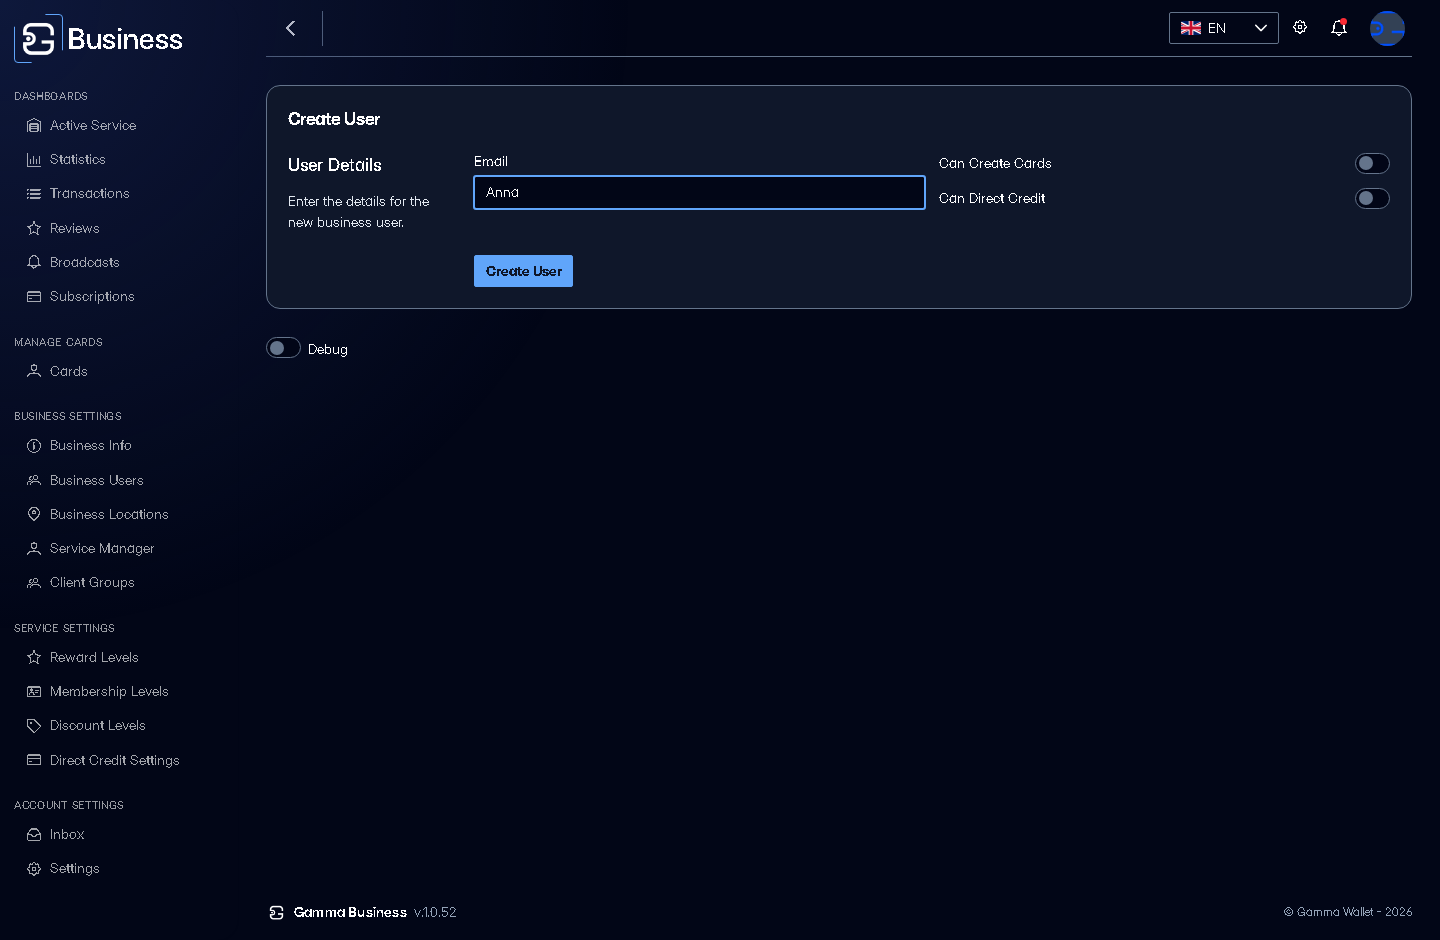Enable the Can Direct Credit toggle
Viewport: 1440px width, 940px height.
click(1372, 198)
